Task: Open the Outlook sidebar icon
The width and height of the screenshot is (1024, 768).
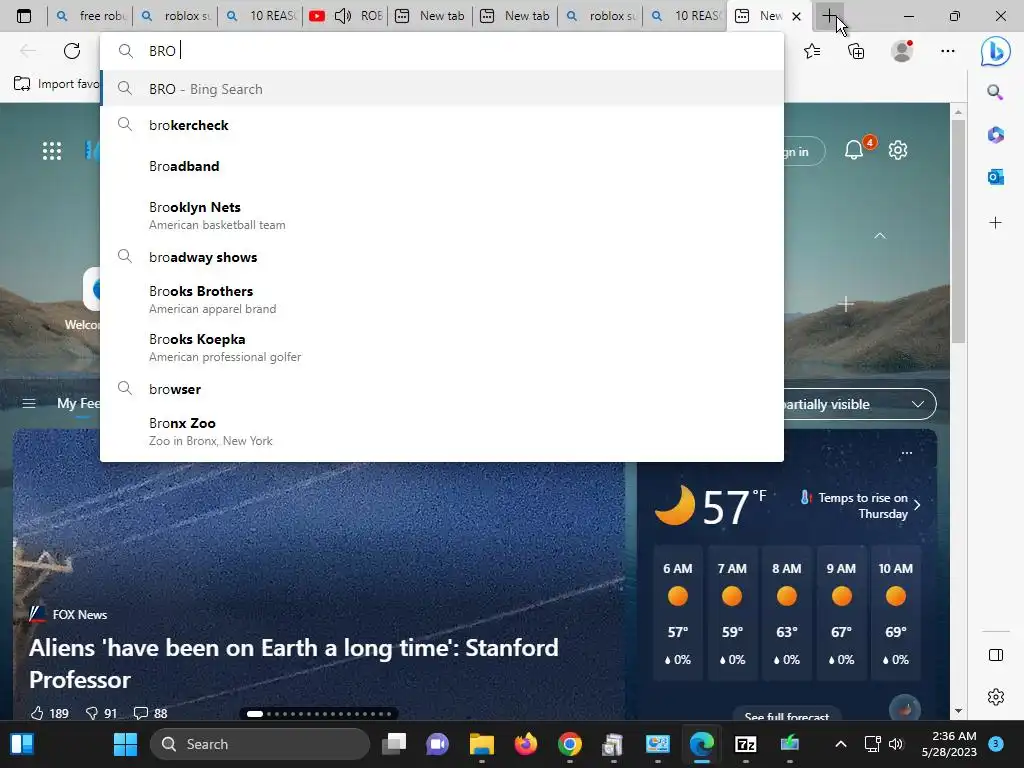Action: click(995, 176)
